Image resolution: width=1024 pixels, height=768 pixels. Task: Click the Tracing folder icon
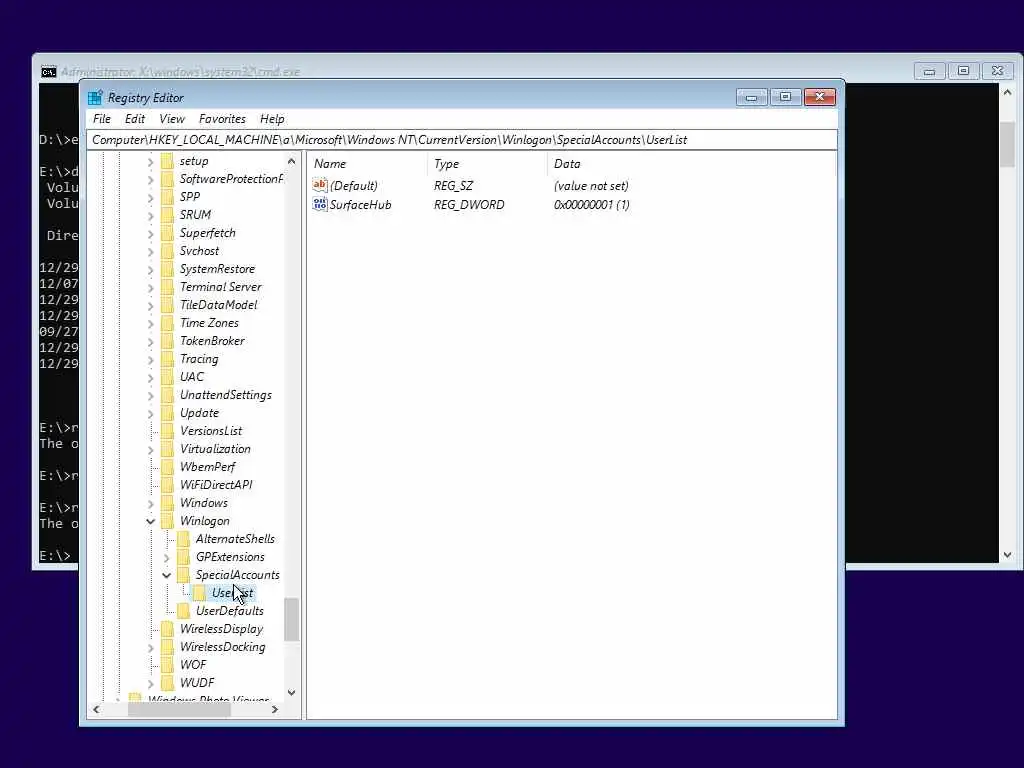[168, 359]
